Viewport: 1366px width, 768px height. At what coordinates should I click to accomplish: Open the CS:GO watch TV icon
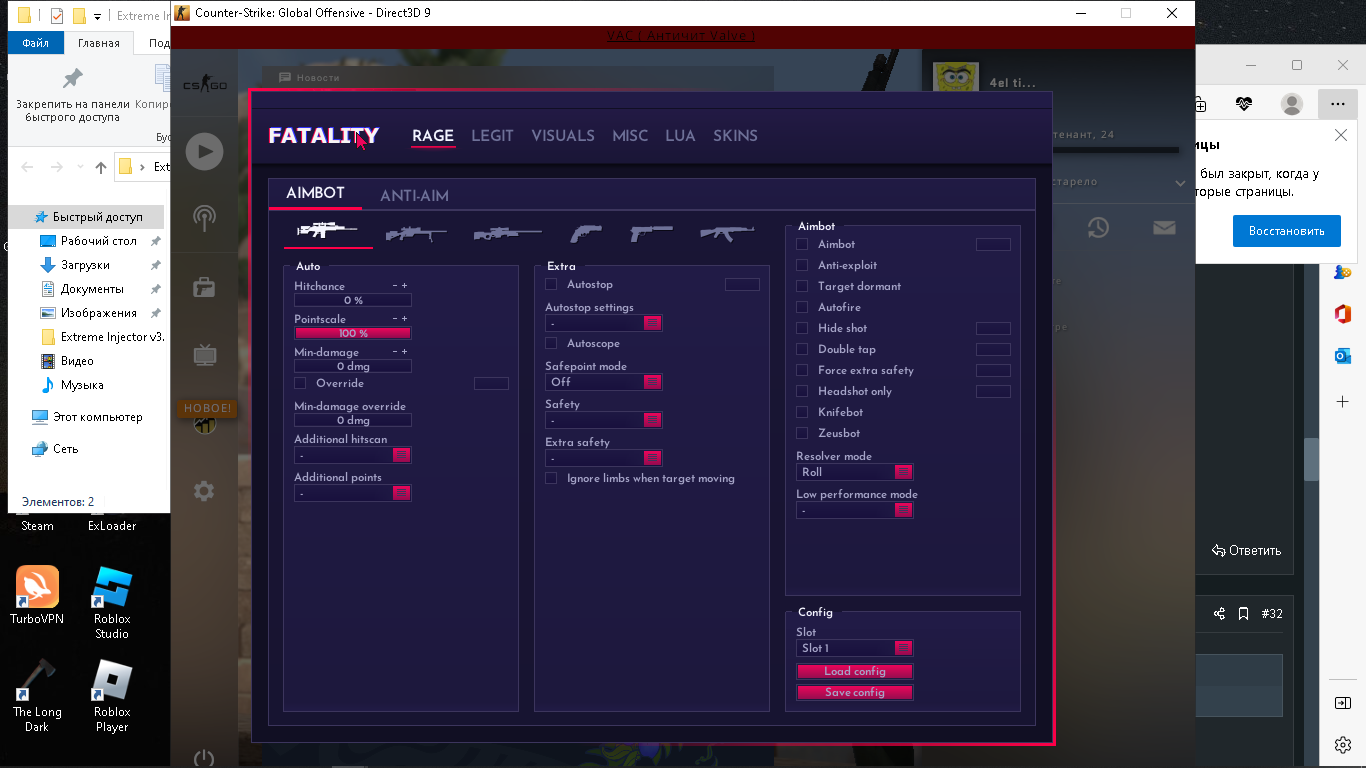[204, 354]
